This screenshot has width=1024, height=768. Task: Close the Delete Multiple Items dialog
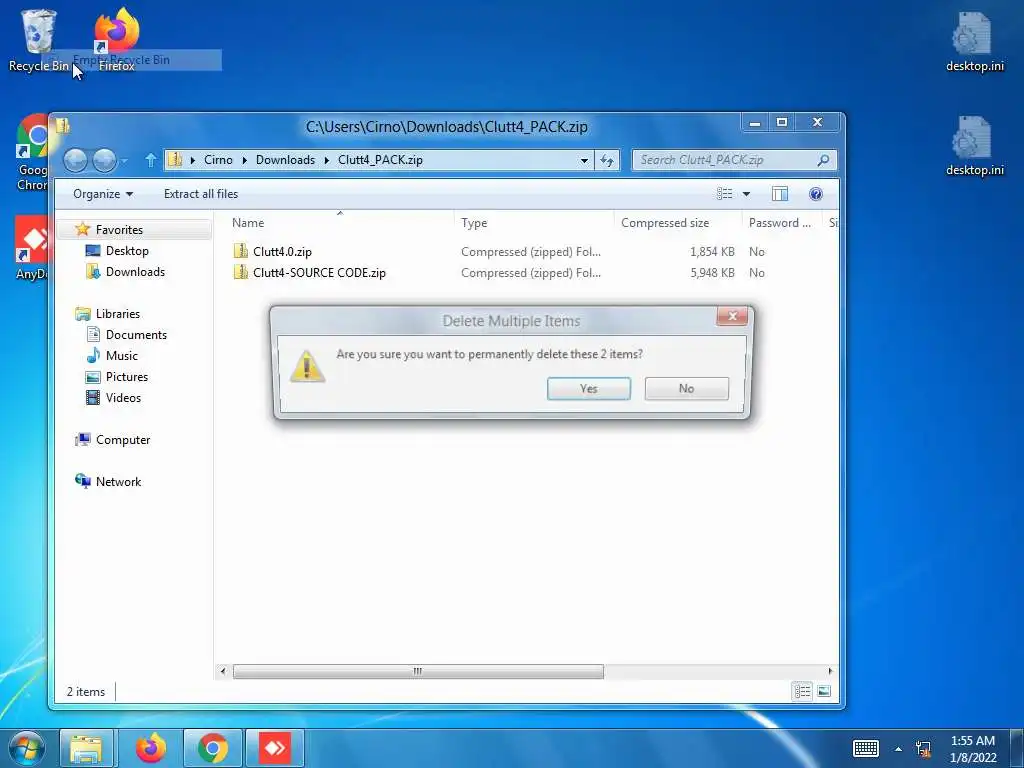[732, 316]
